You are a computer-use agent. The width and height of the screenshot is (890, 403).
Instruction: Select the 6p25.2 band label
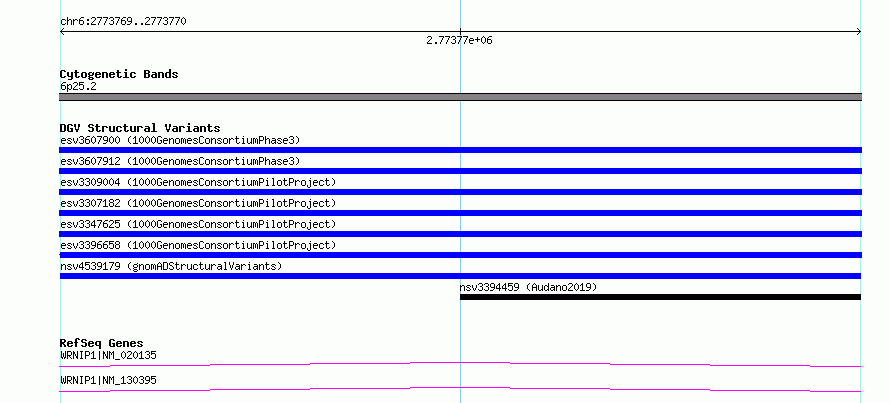(78, 86)
